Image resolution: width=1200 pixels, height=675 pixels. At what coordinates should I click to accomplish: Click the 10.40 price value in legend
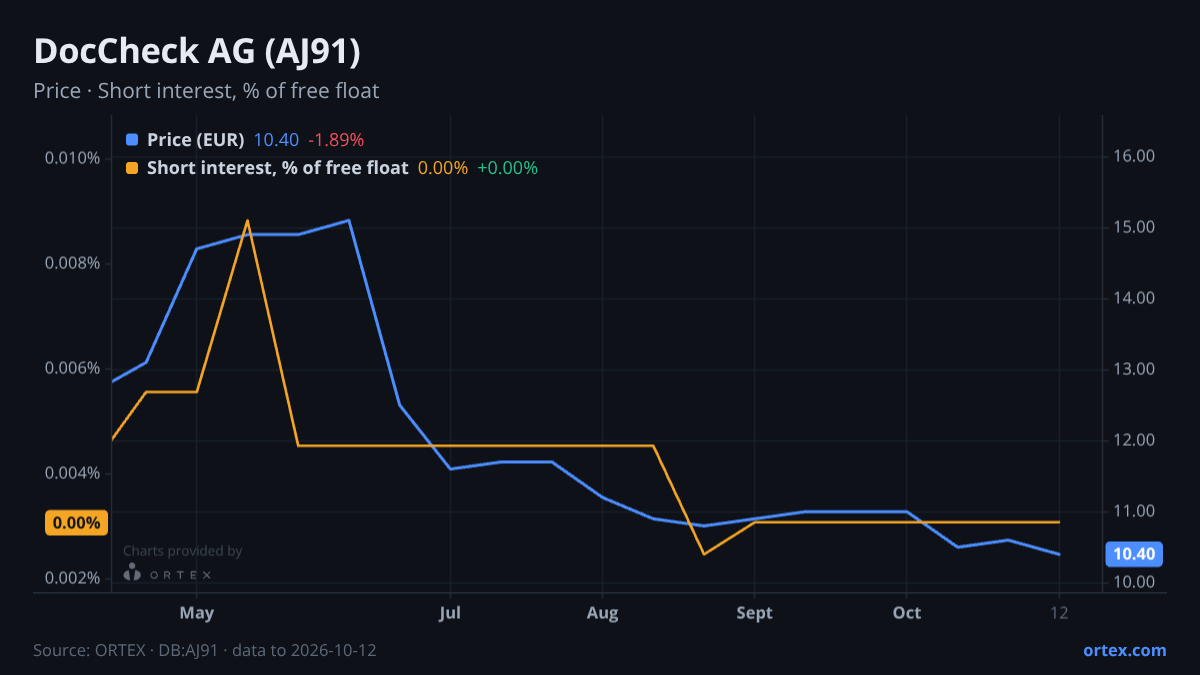[x=275, y=140]
